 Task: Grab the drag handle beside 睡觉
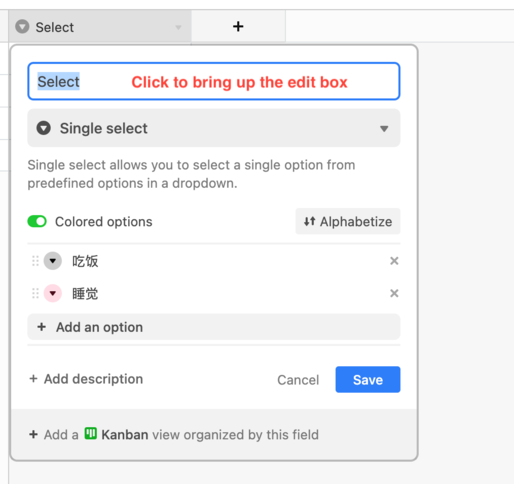[x=35, y=293]
